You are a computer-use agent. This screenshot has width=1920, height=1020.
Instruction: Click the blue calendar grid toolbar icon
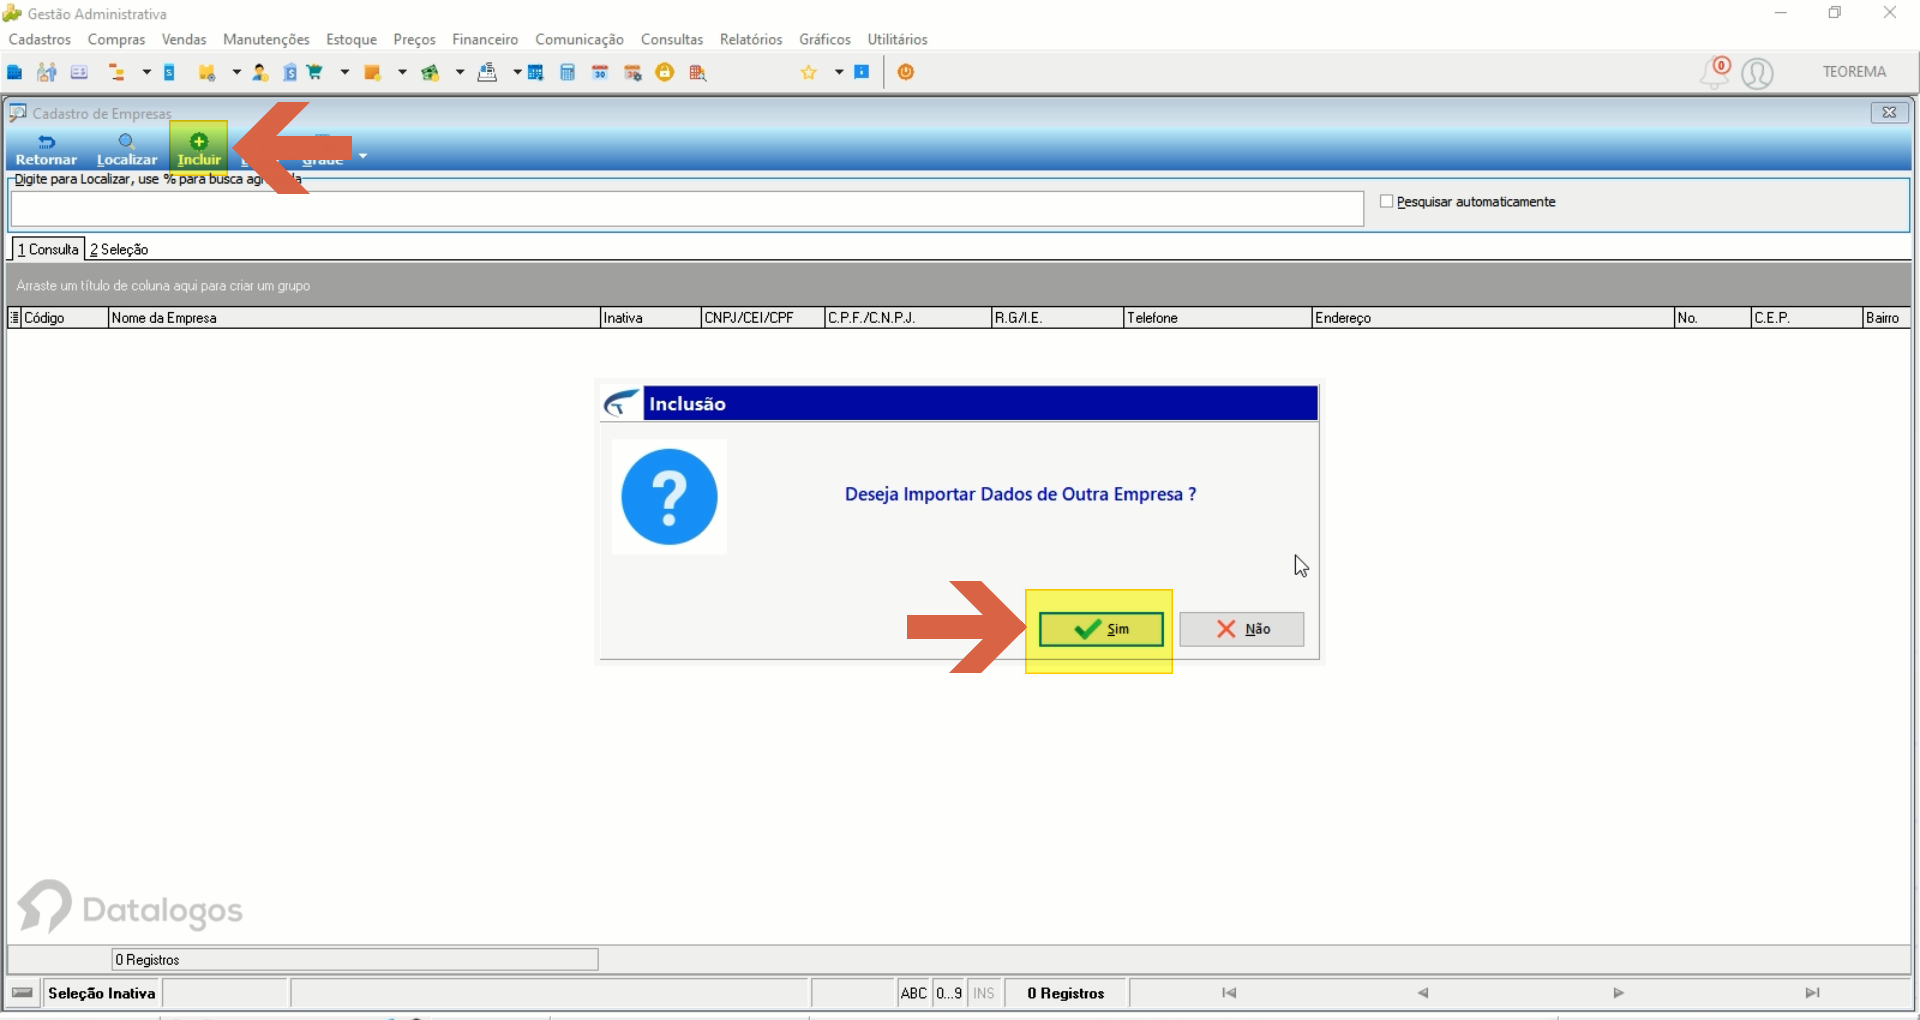click(536, 72)
